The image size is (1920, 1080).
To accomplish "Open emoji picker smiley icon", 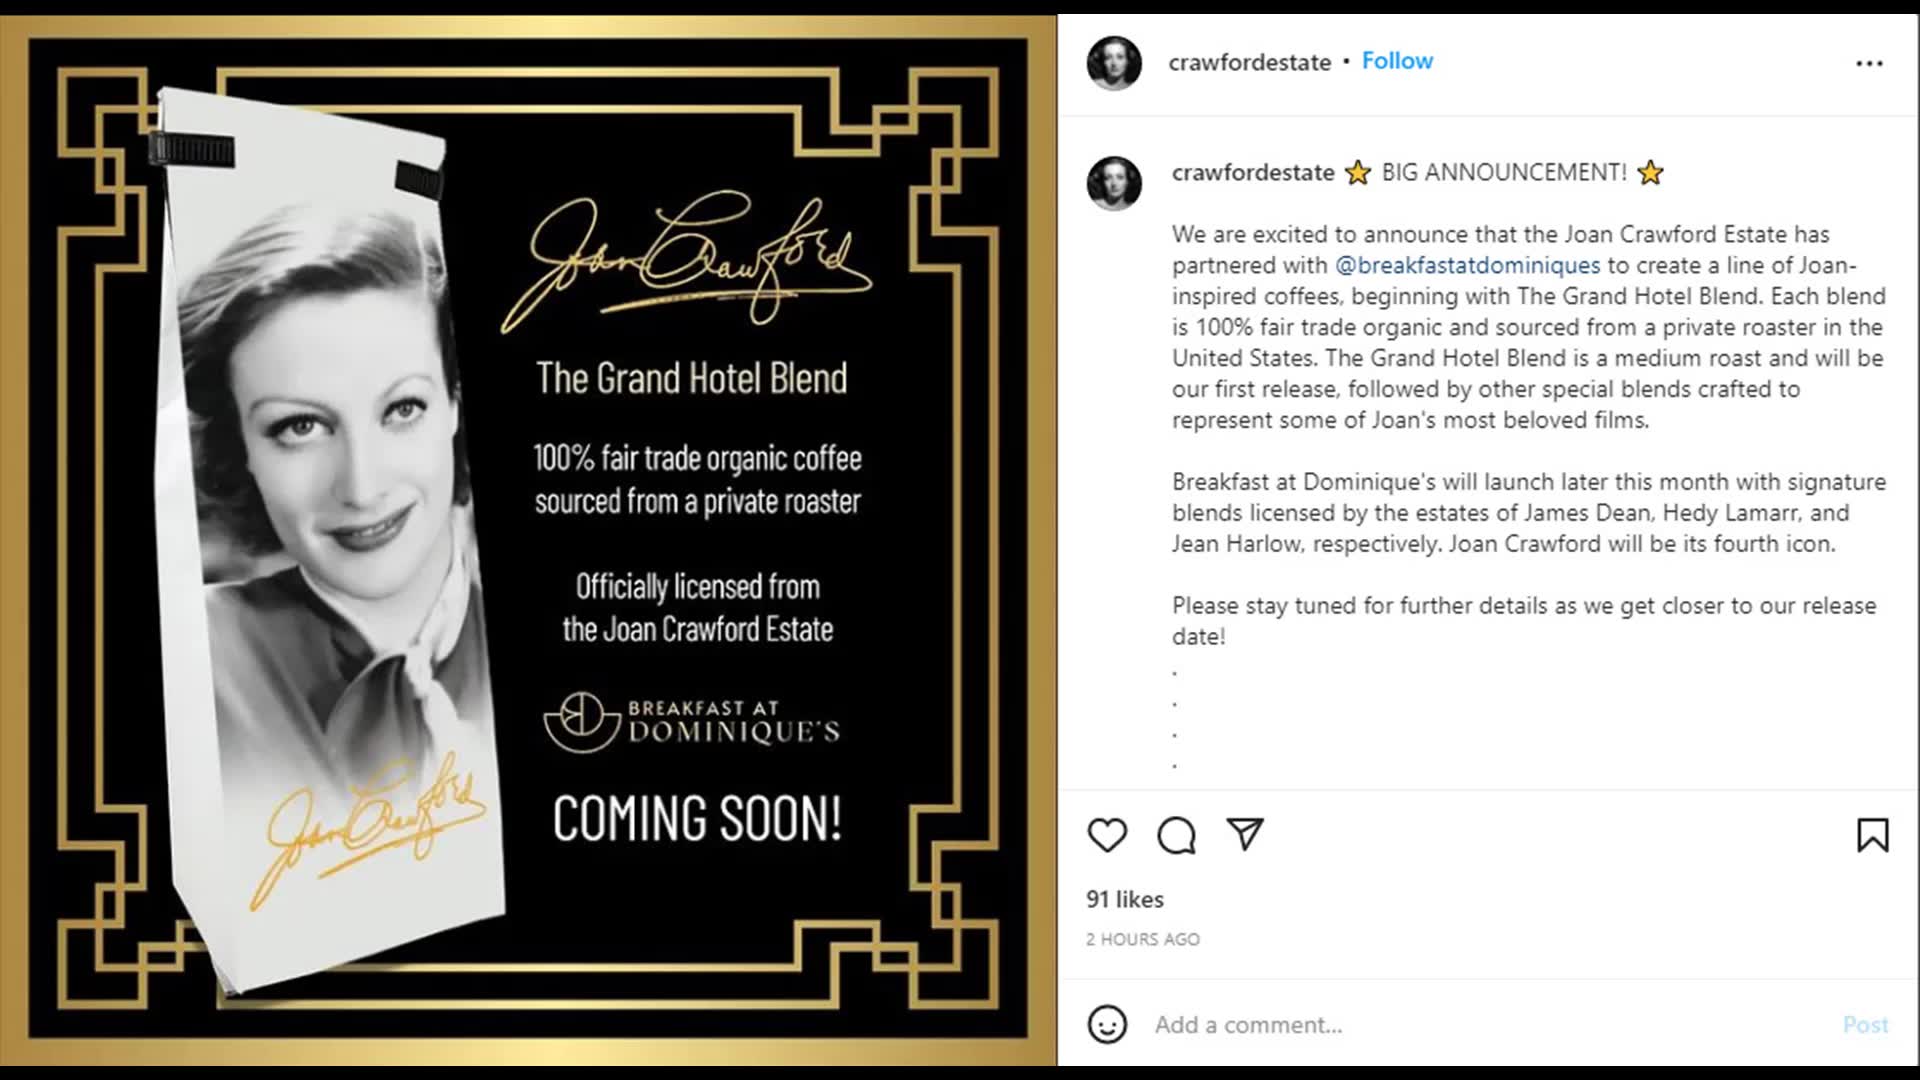I will [1107, 1025].
